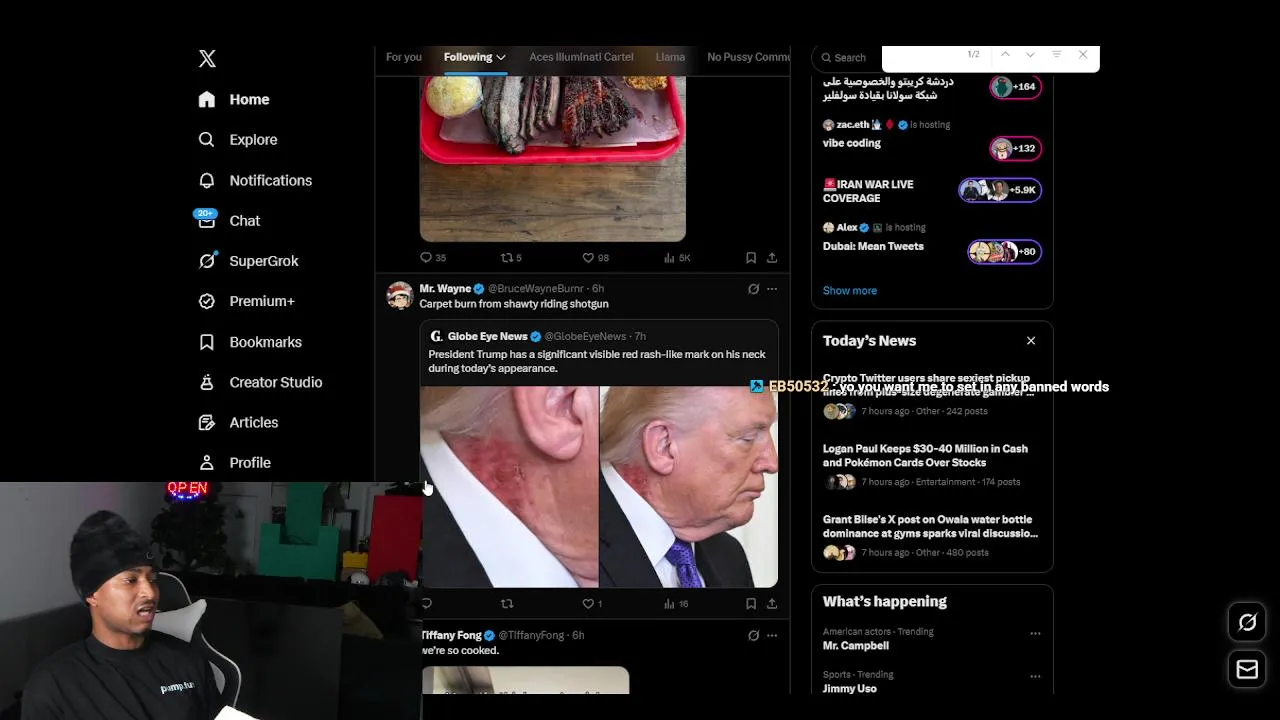Click the Home house icon
1280x720 pixels.
click(x=207, y=99)
